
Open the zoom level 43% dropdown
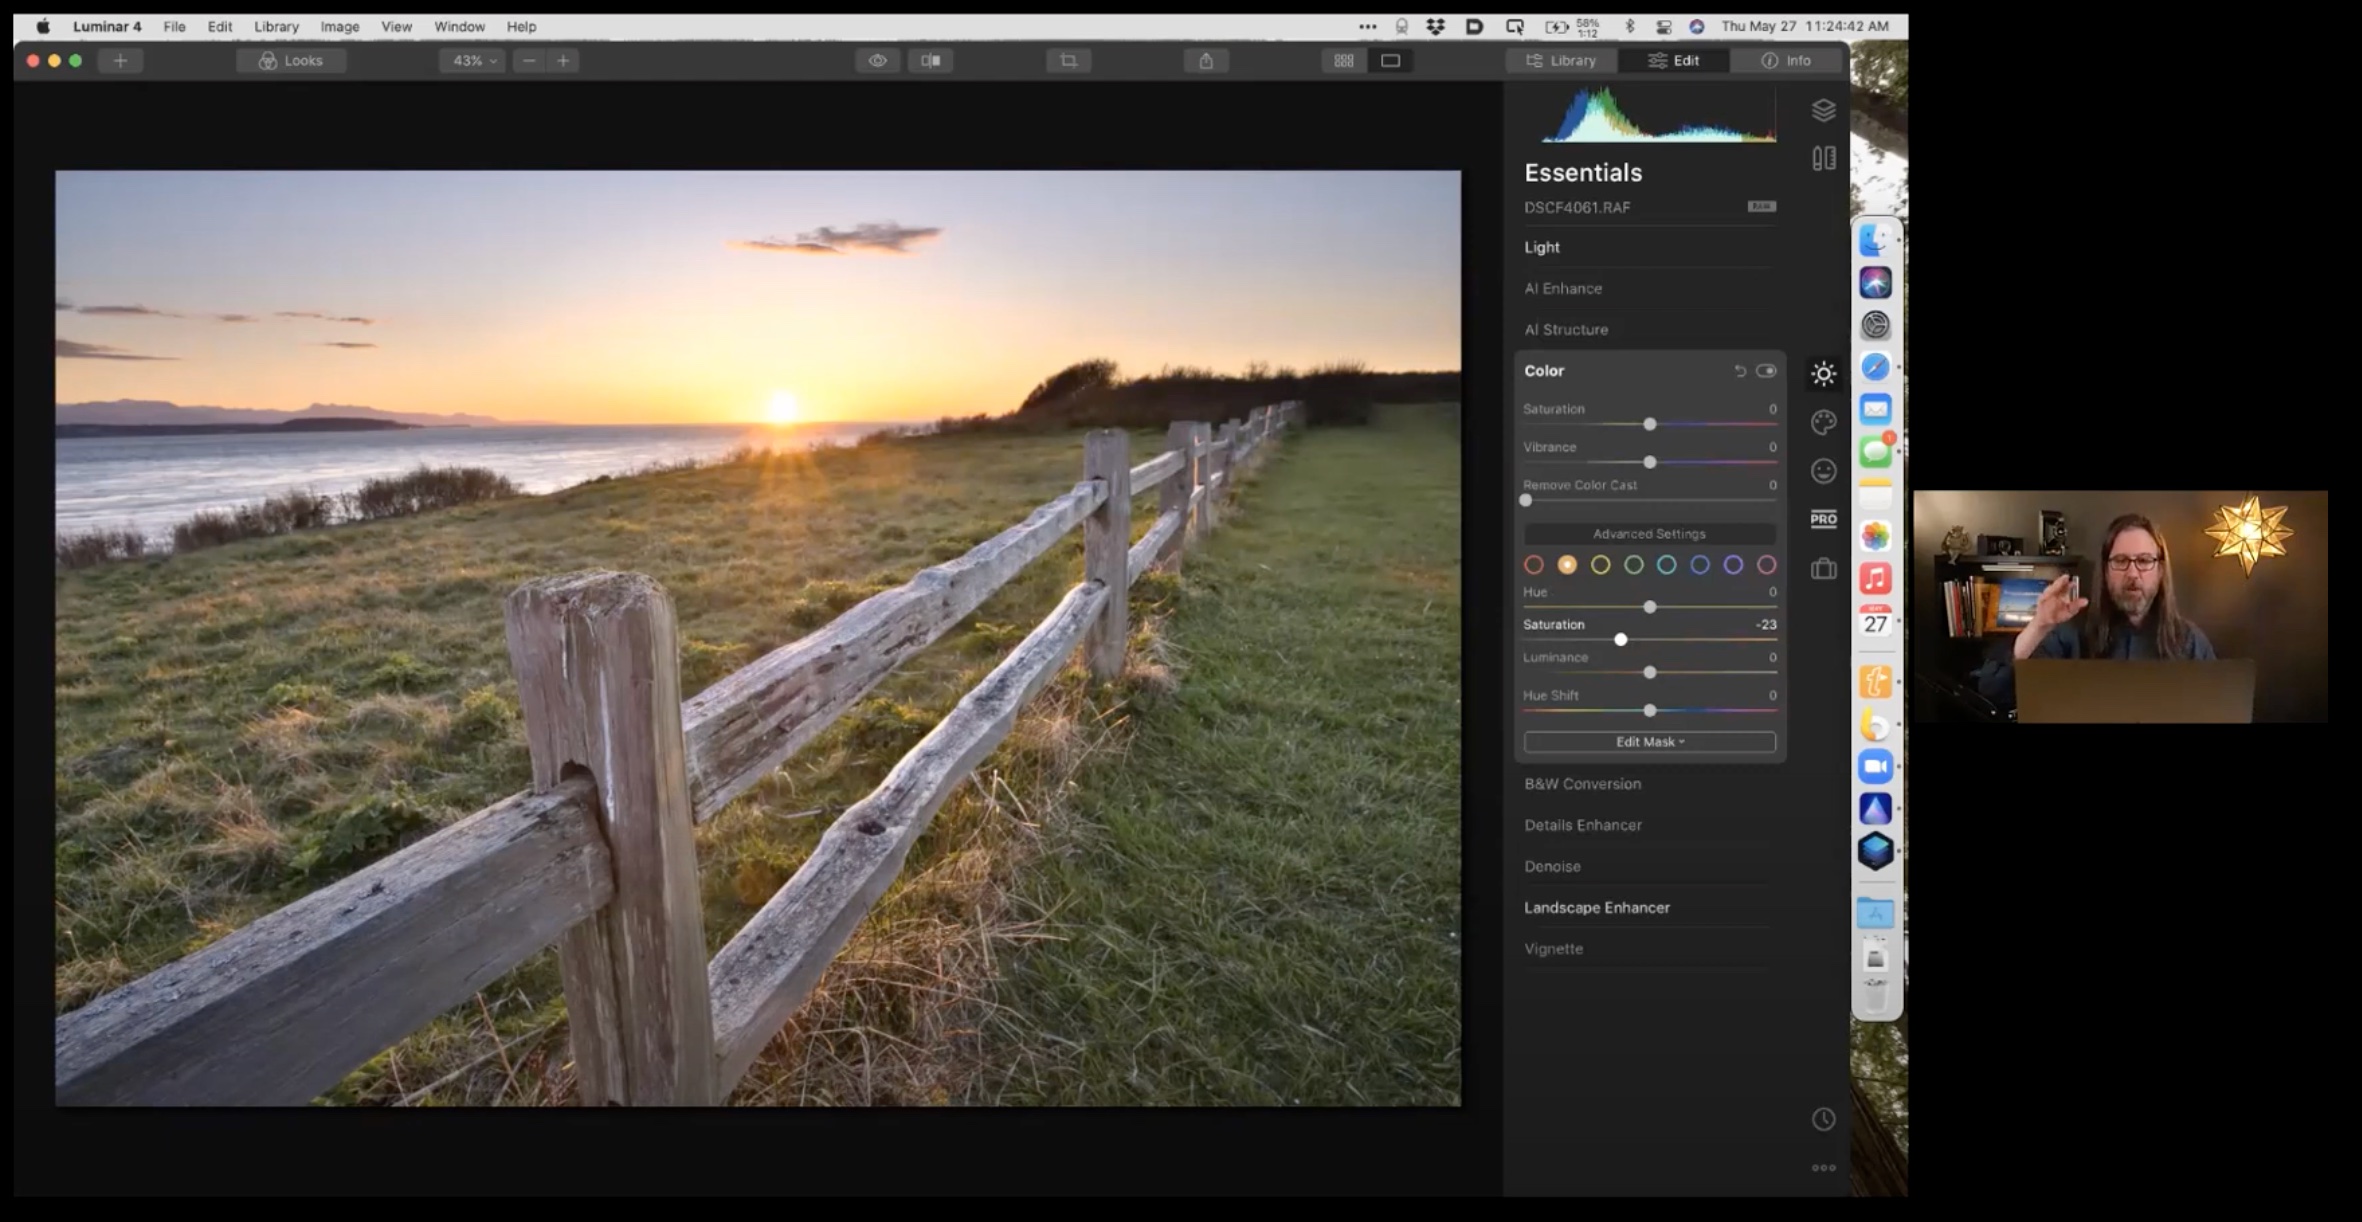click(471, 60)
